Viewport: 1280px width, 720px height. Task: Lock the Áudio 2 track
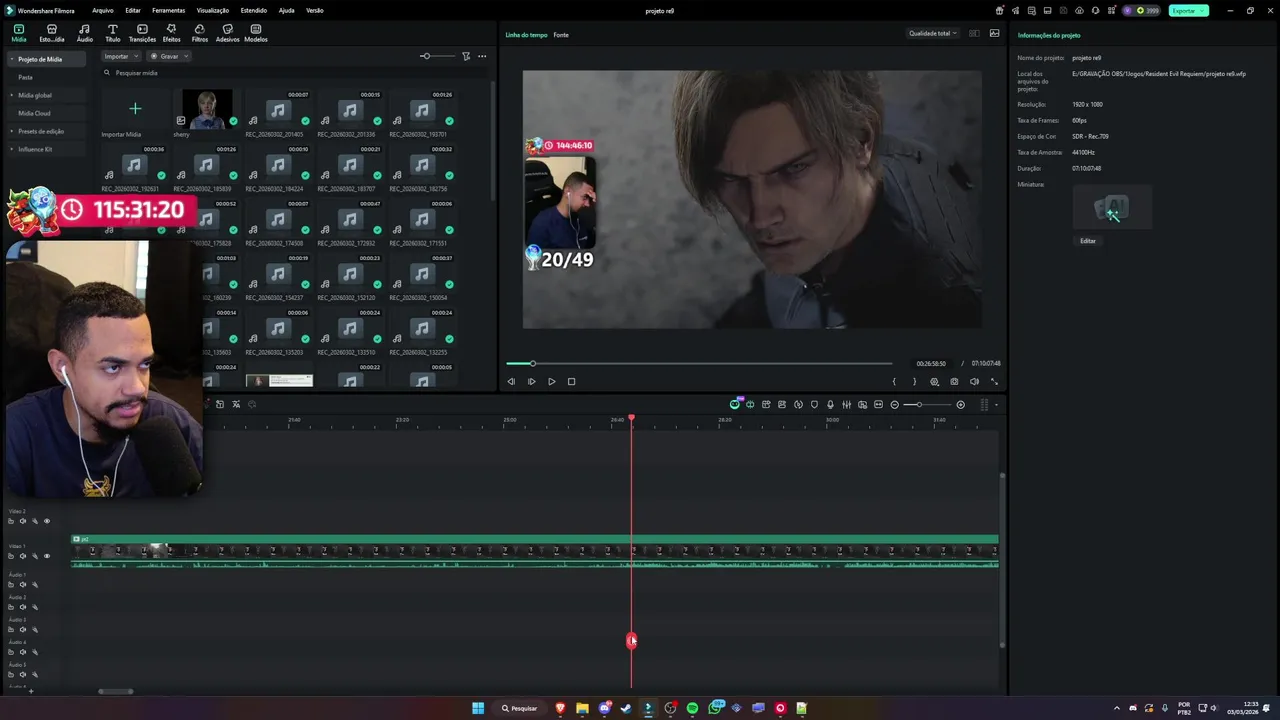[x=11, y=607]
